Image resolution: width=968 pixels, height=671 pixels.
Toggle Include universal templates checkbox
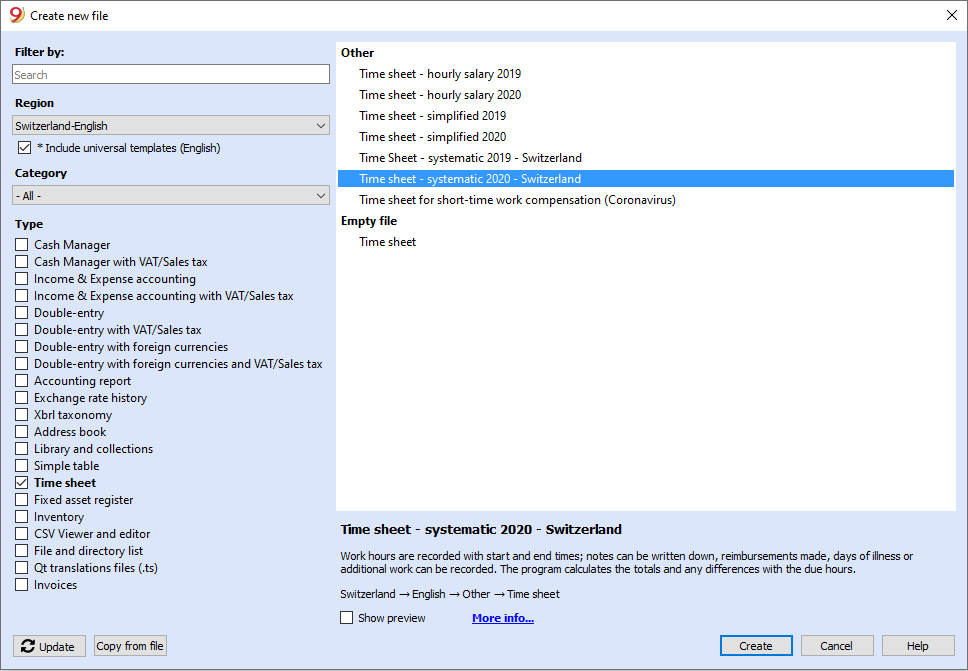click(x=25, y=148)
